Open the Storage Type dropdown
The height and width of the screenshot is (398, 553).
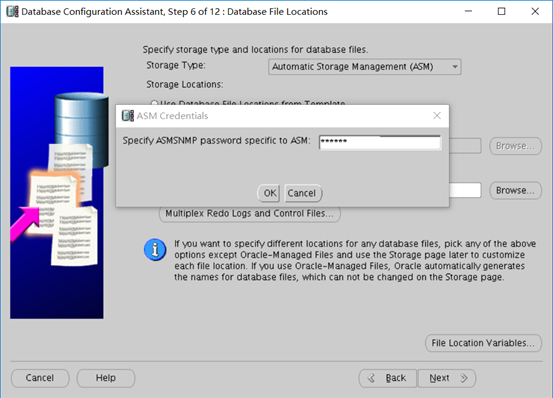tap(364, 67)
